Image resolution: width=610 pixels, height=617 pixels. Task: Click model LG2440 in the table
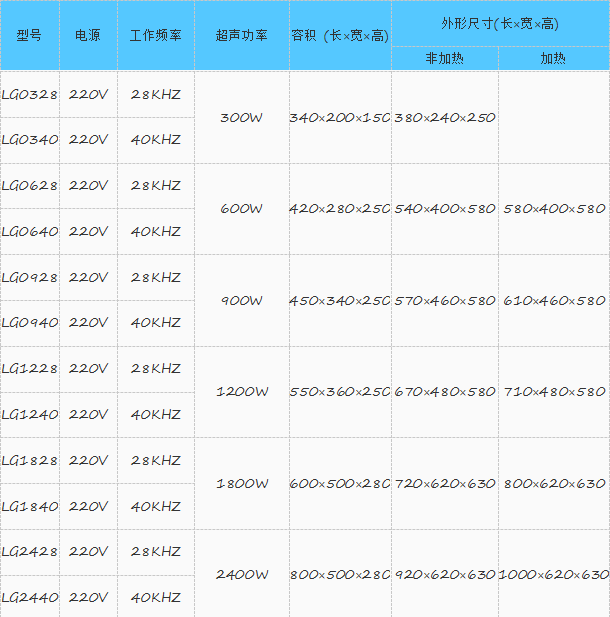(x=30, y=597)
